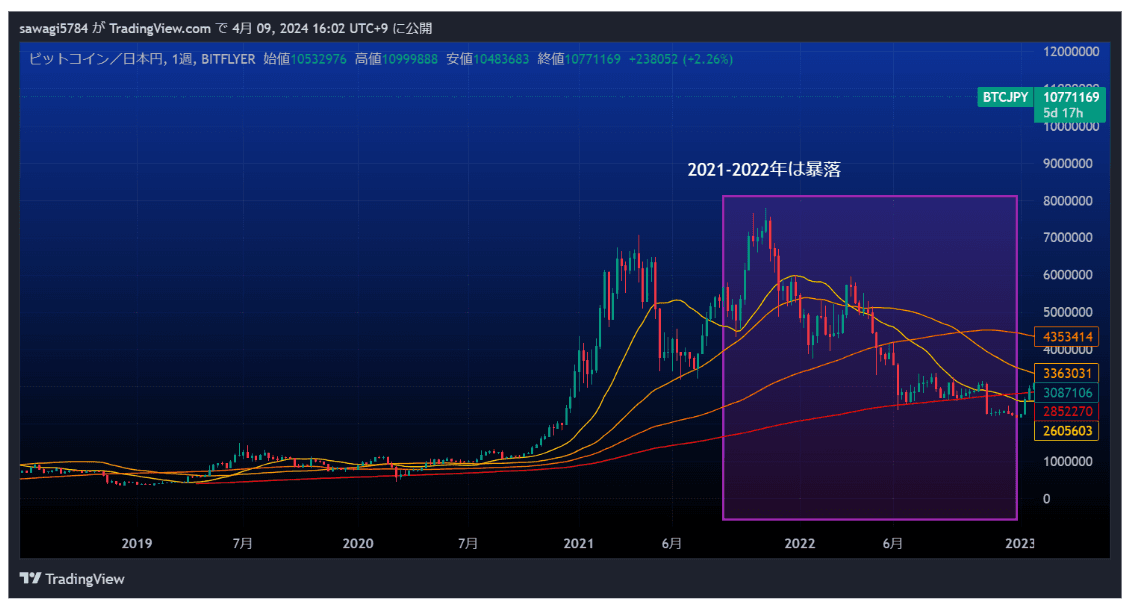
Task: Click the +2.26% change value in legend
Action: (x=708, y=60)
